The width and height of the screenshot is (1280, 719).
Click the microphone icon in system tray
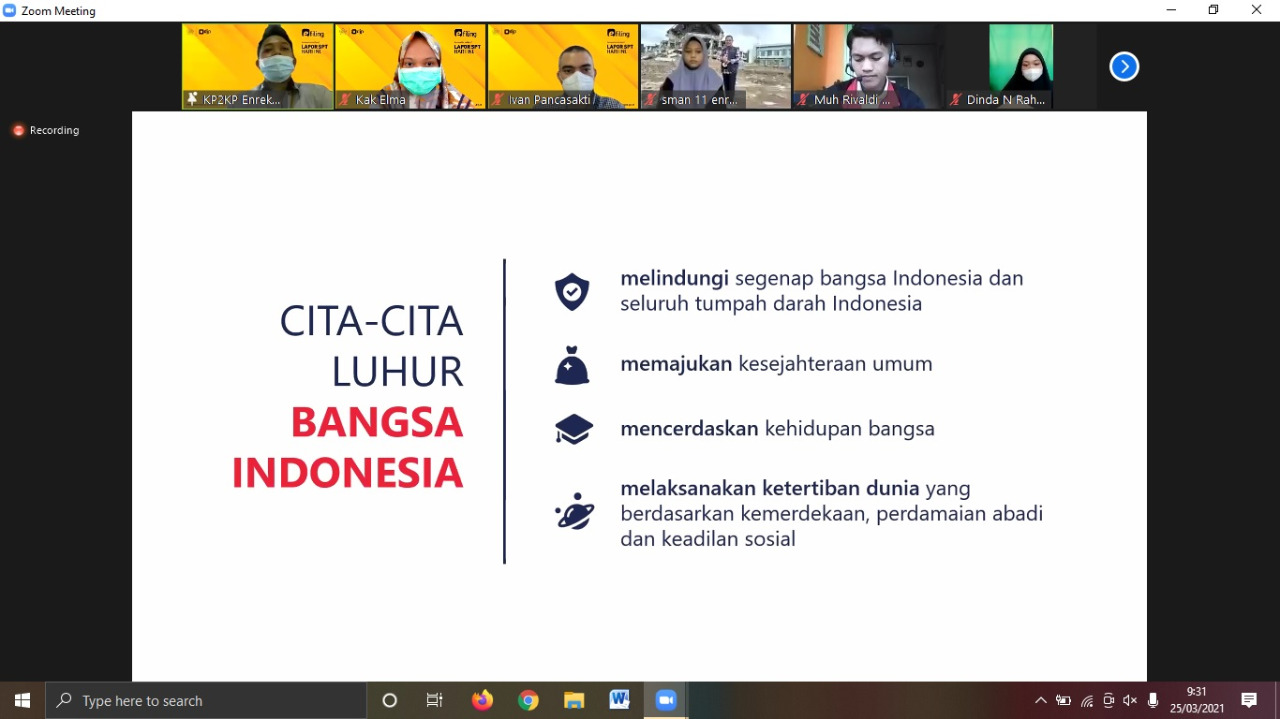[x=1153, y=701]
